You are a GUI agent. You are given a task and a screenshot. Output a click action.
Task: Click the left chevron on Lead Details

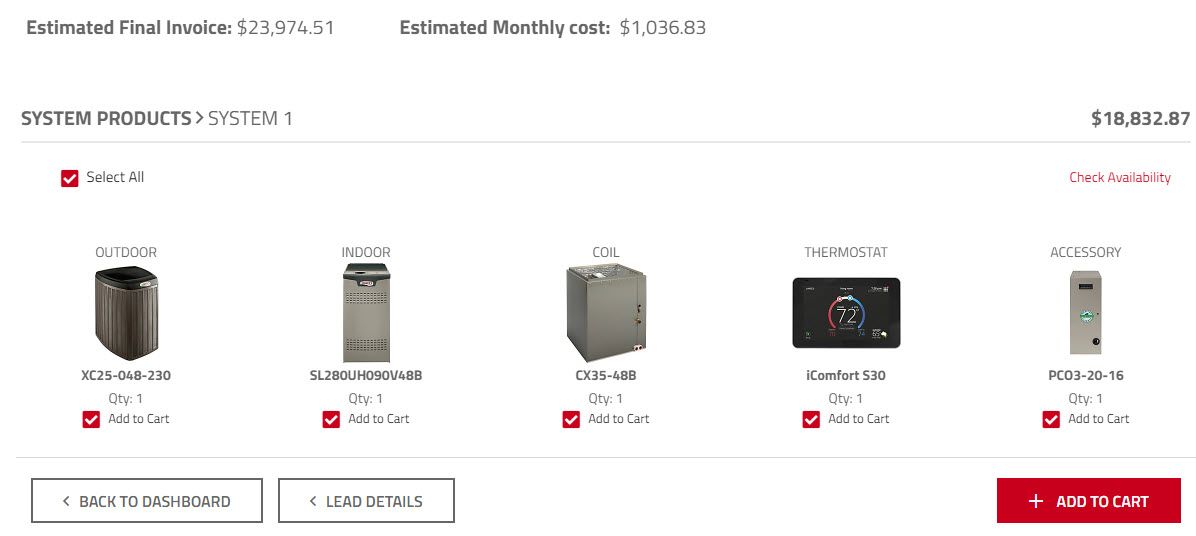(313, 501)
